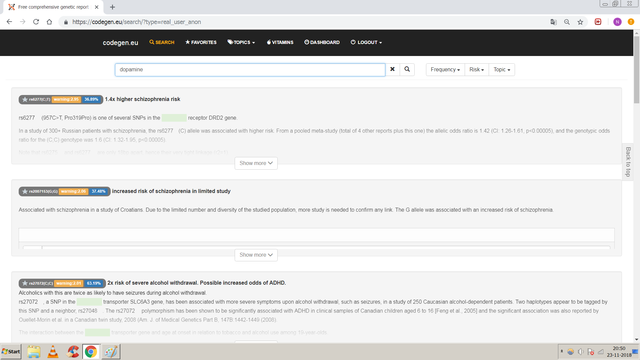Go back with the browser back arrow
Viewport: 640px width, 360px height.
(x=9, y=22)
